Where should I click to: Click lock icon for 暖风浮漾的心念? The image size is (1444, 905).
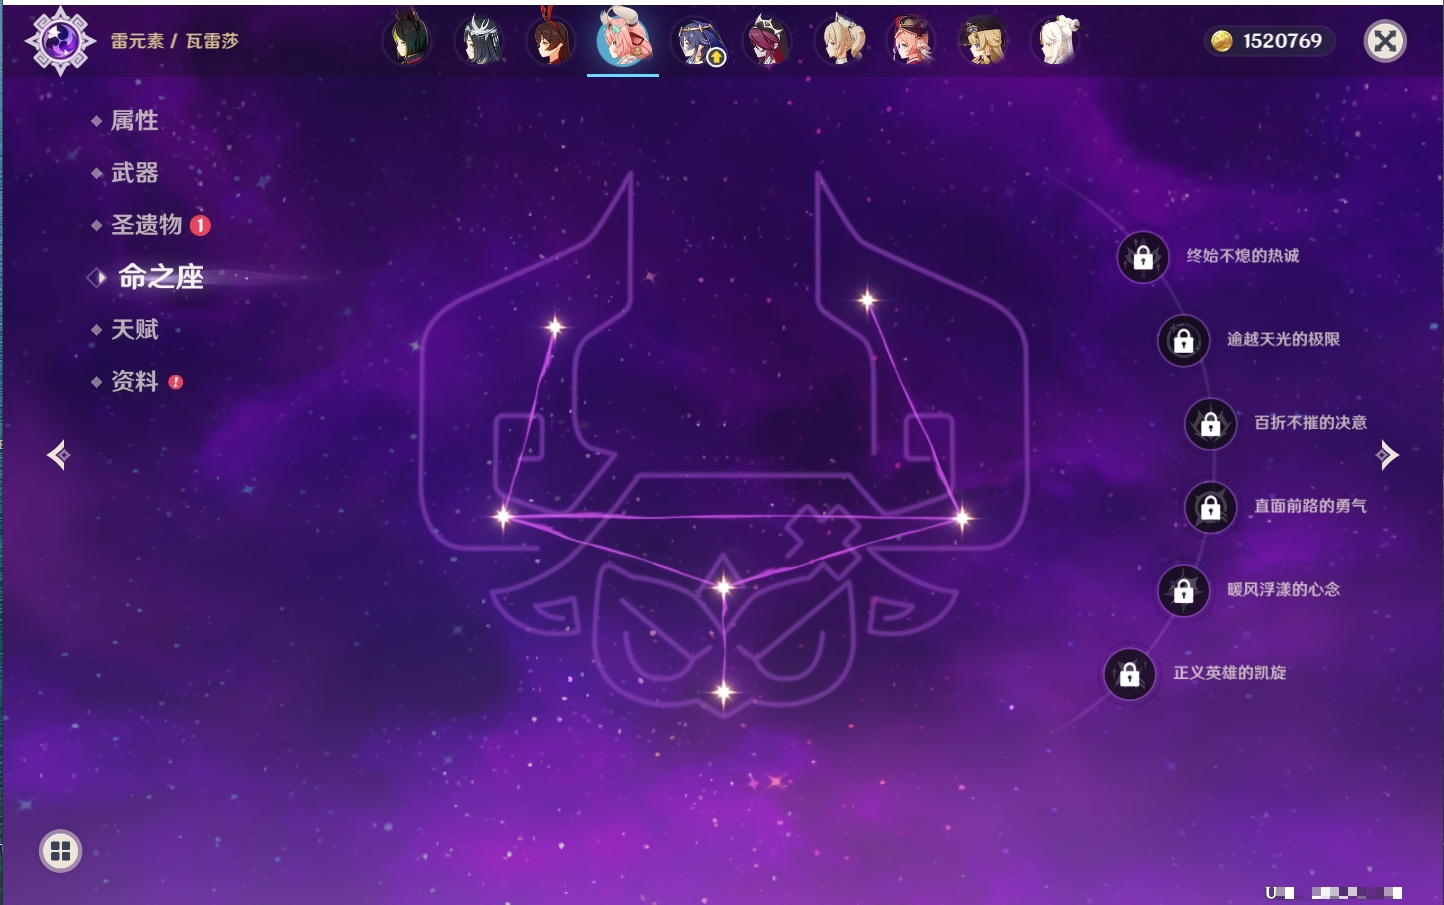[x=1183, y=590]
